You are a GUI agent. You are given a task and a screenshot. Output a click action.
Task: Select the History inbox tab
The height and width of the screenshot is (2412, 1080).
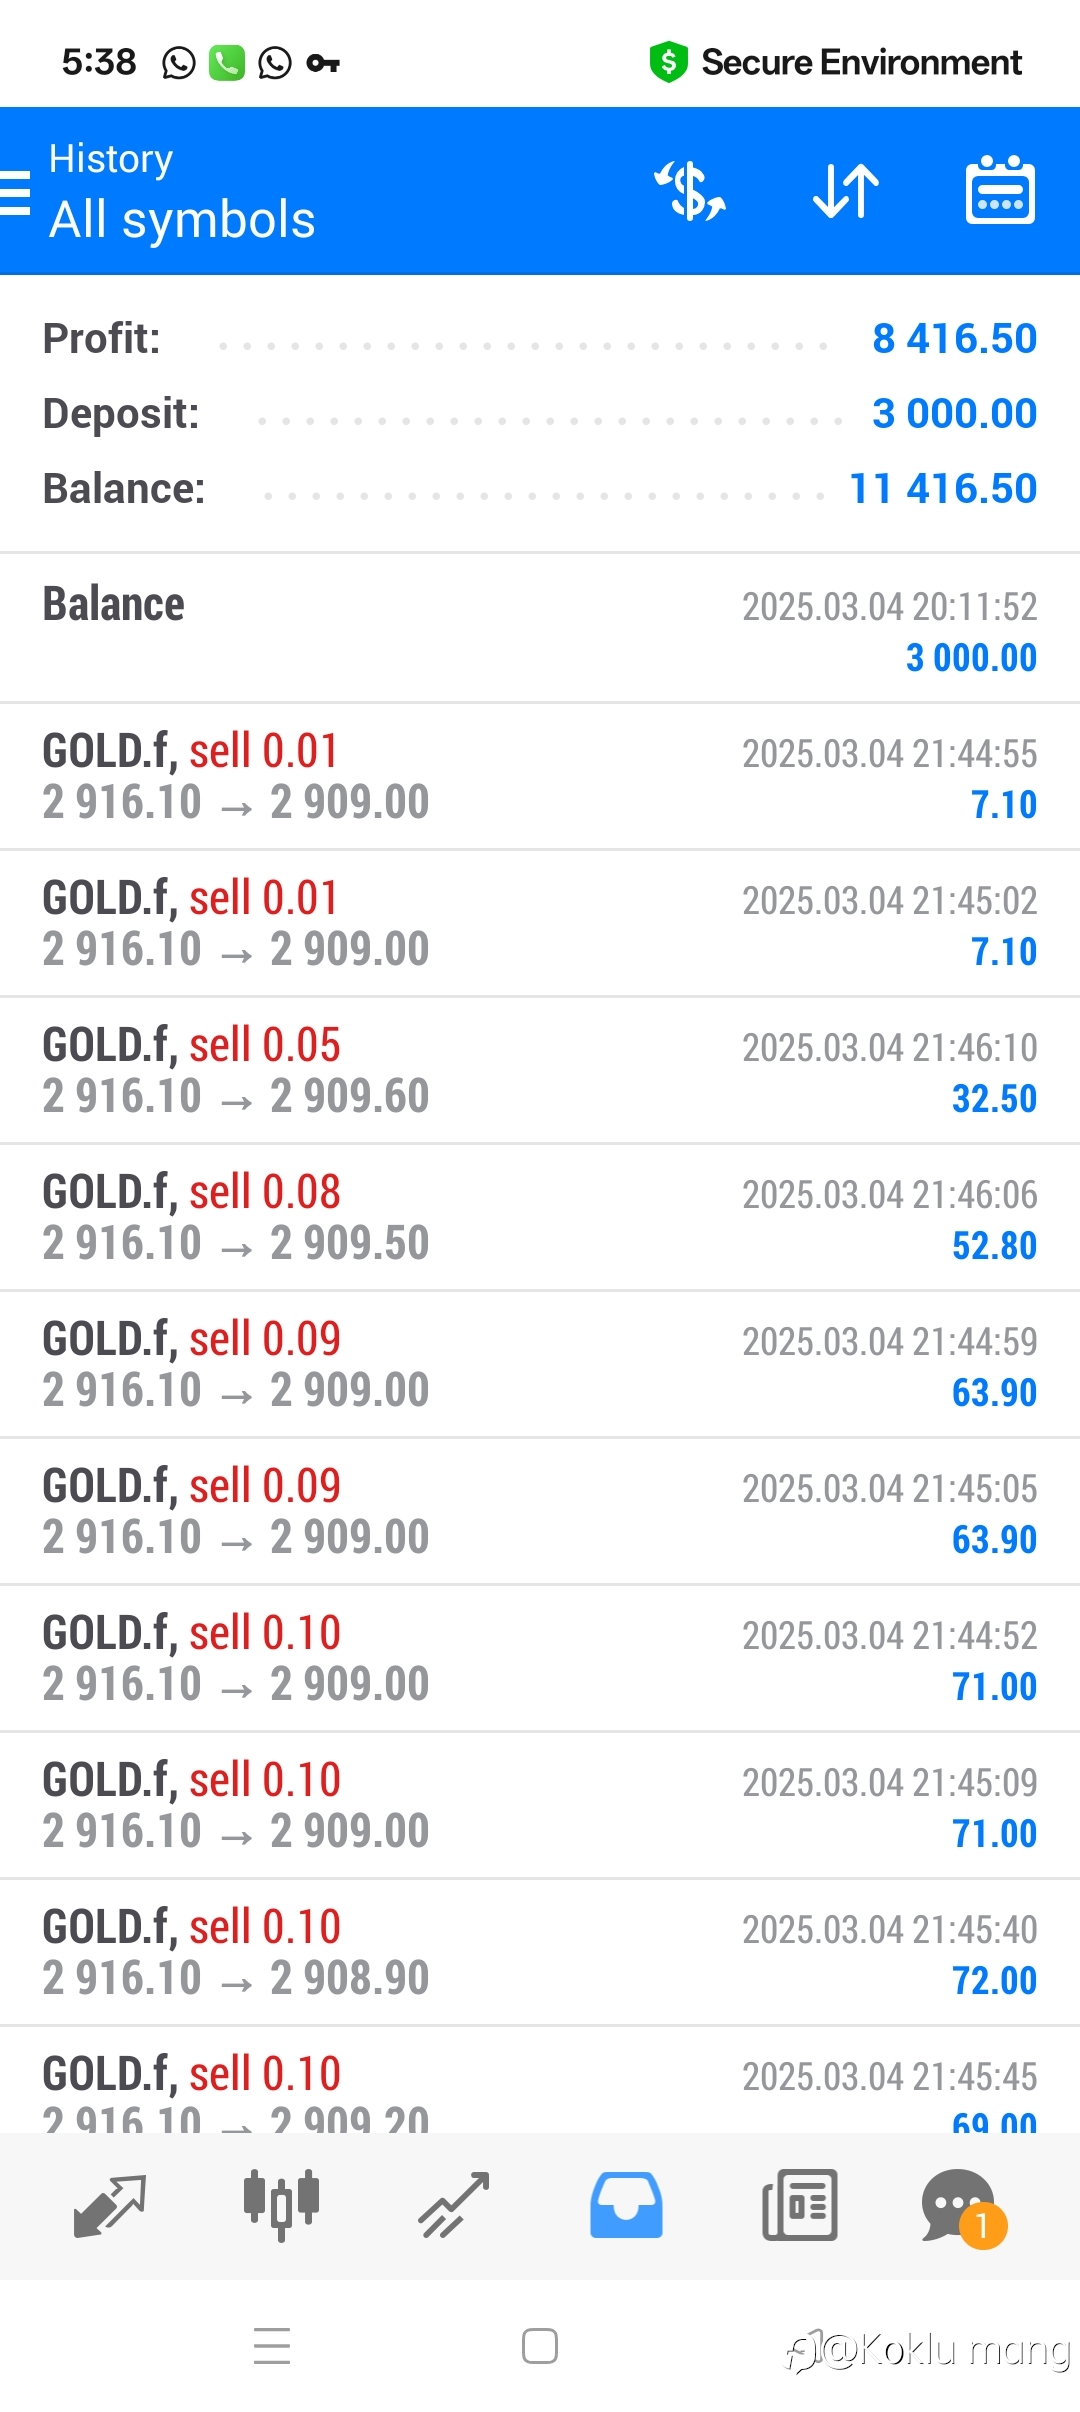tap(626, 2205)
